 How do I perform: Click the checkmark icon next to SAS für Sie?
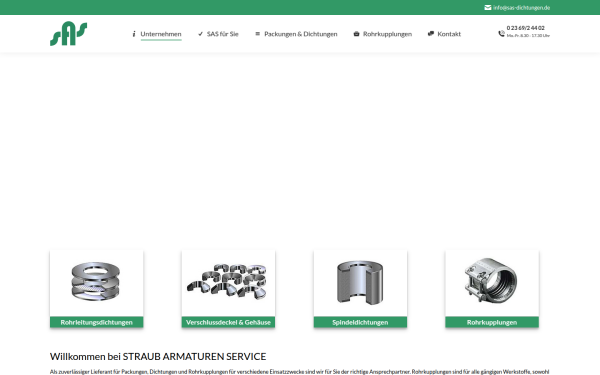tap(201, 34)
